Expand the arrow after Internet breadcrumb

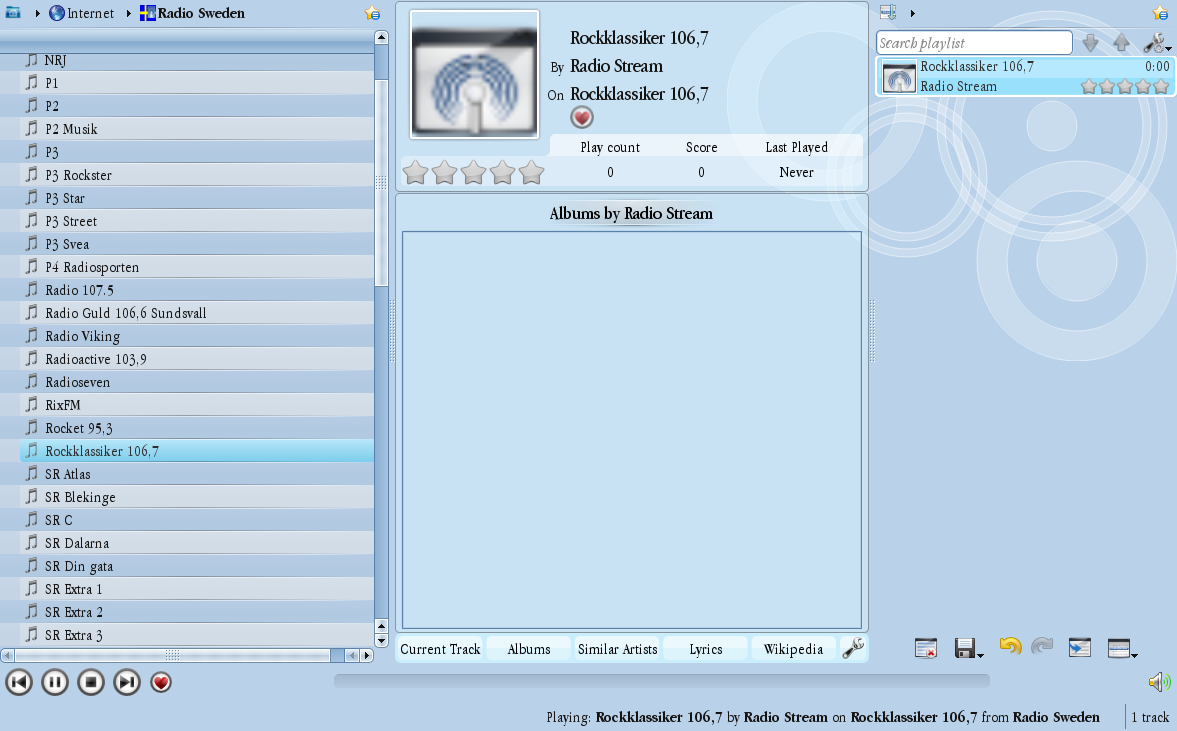[128, 13]
